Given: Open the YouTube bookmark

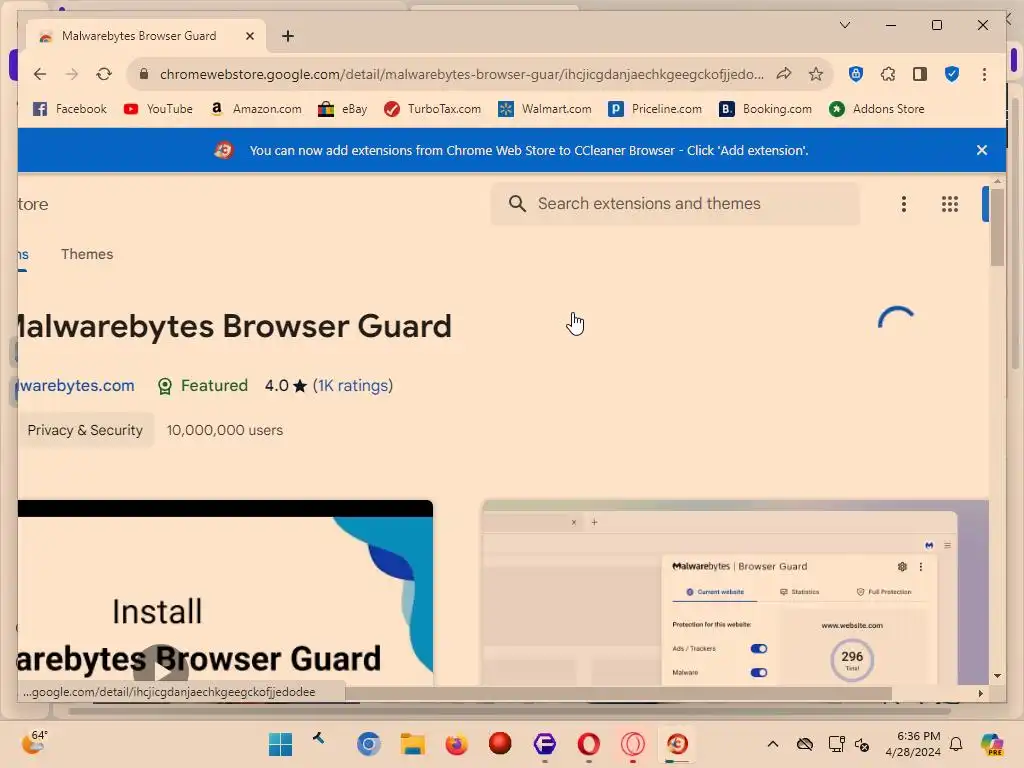Looking at the screenshot, I should point(158,109).
